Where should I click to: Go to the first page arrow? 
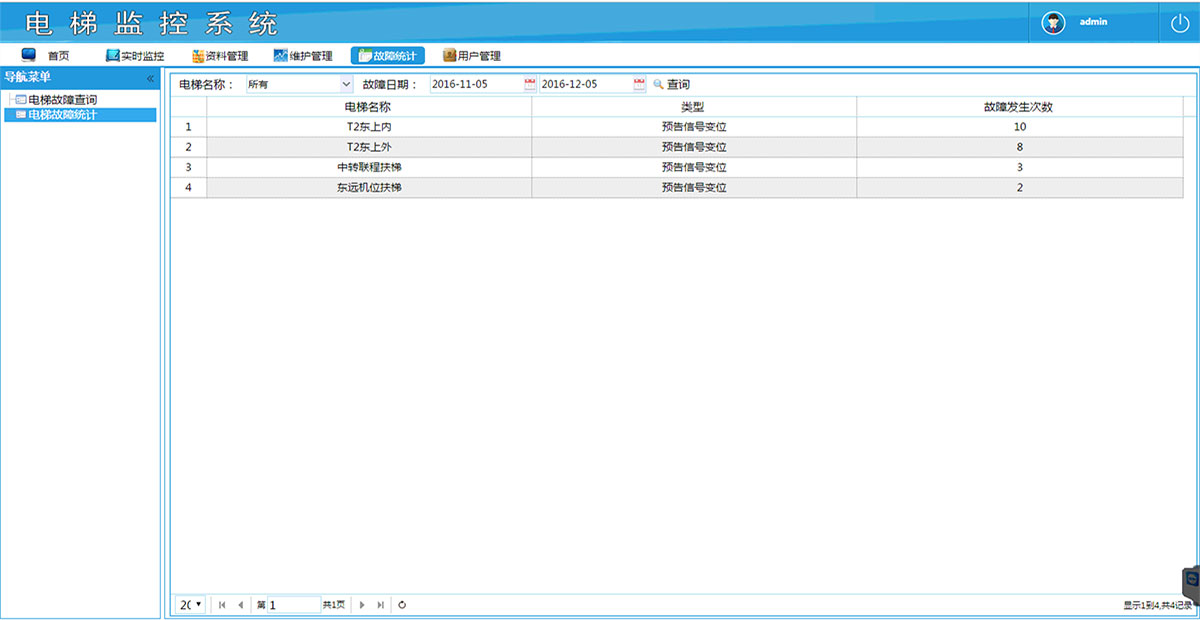[222, 605]
